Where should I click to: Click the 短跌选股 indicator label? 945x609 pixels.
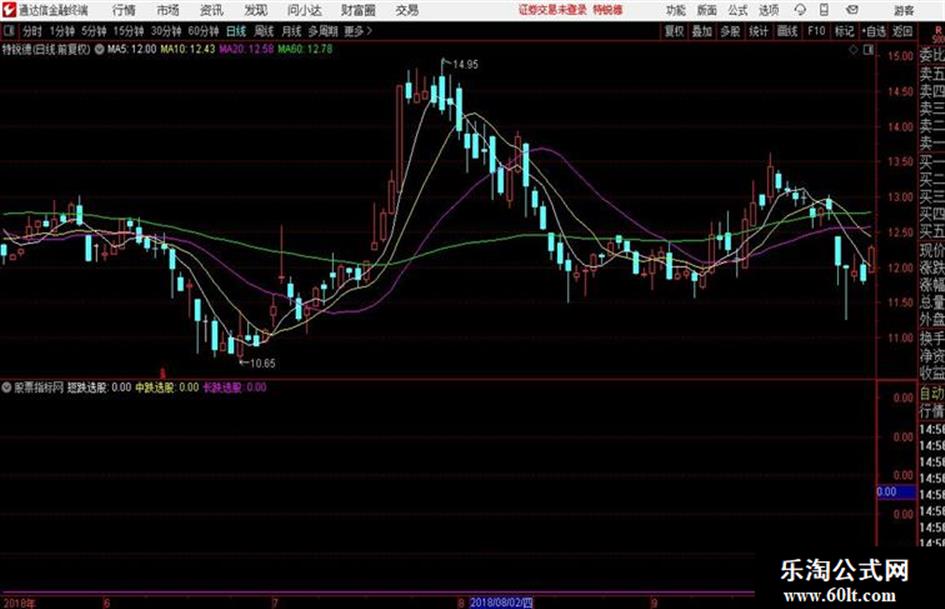(x=99, y=387)
